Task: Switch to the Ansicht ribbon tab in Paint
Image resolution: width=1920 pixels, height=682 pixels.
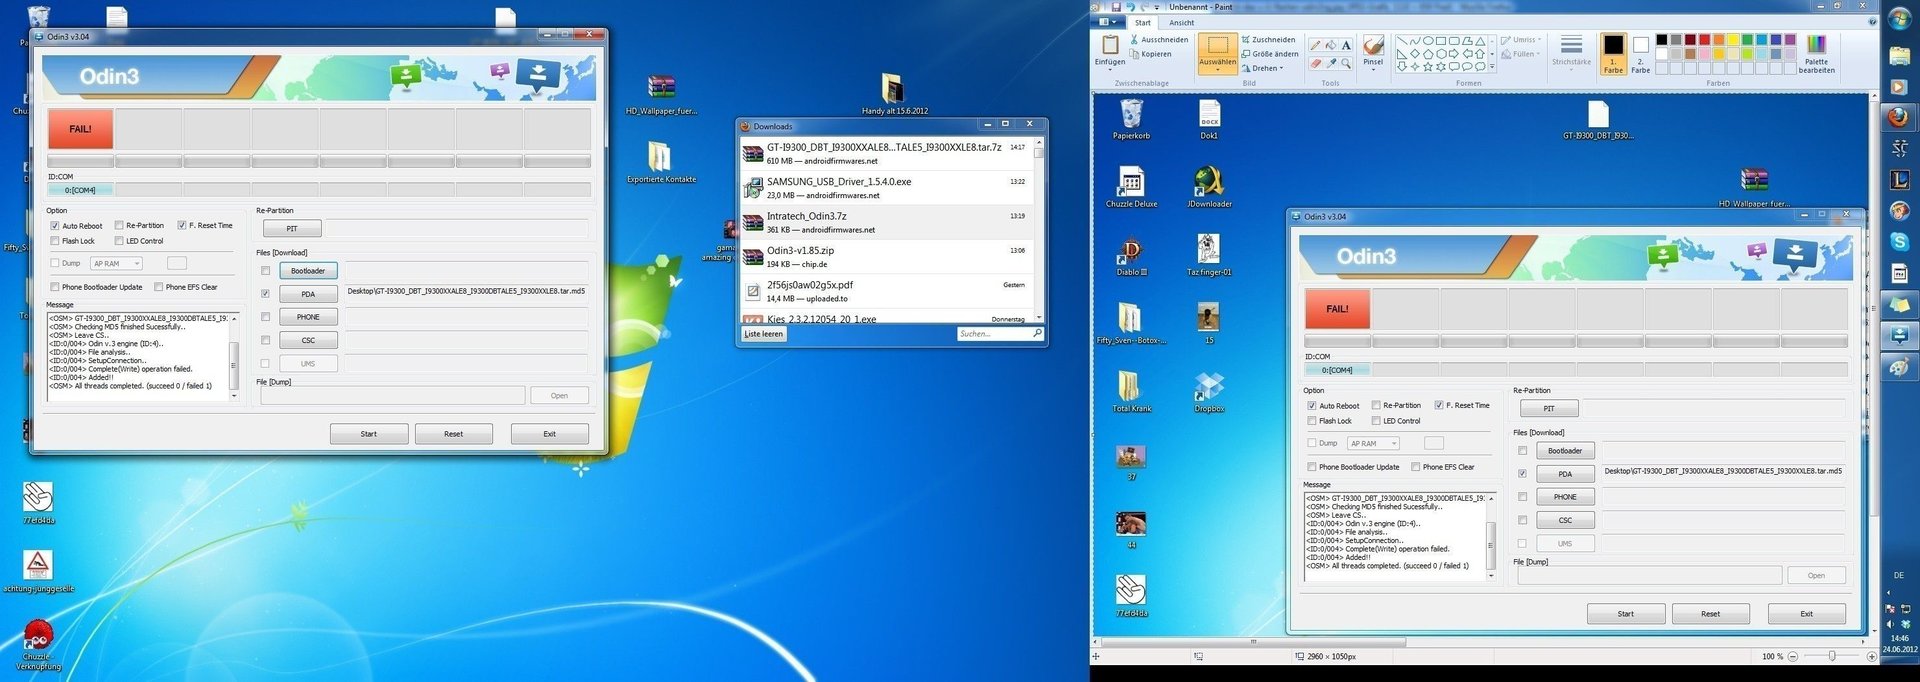Action: (1181, 22)
